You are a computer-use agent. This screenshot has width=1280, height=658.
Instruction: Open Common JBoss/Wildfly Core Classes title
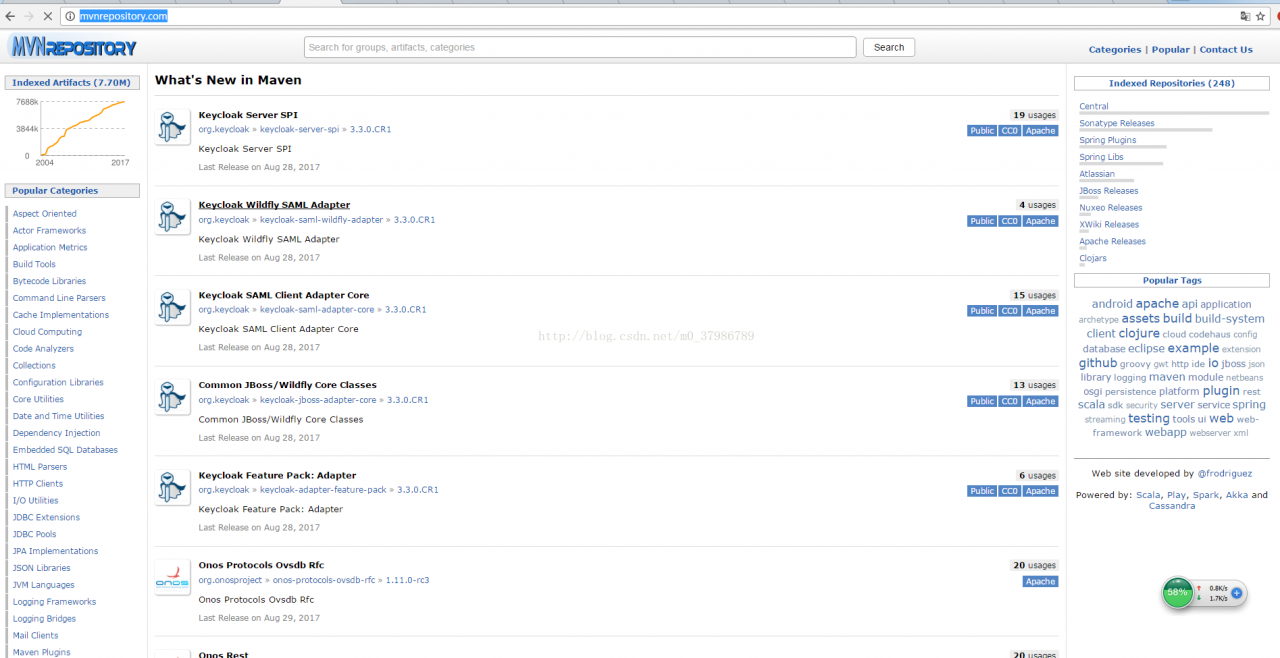click(288, 385)
